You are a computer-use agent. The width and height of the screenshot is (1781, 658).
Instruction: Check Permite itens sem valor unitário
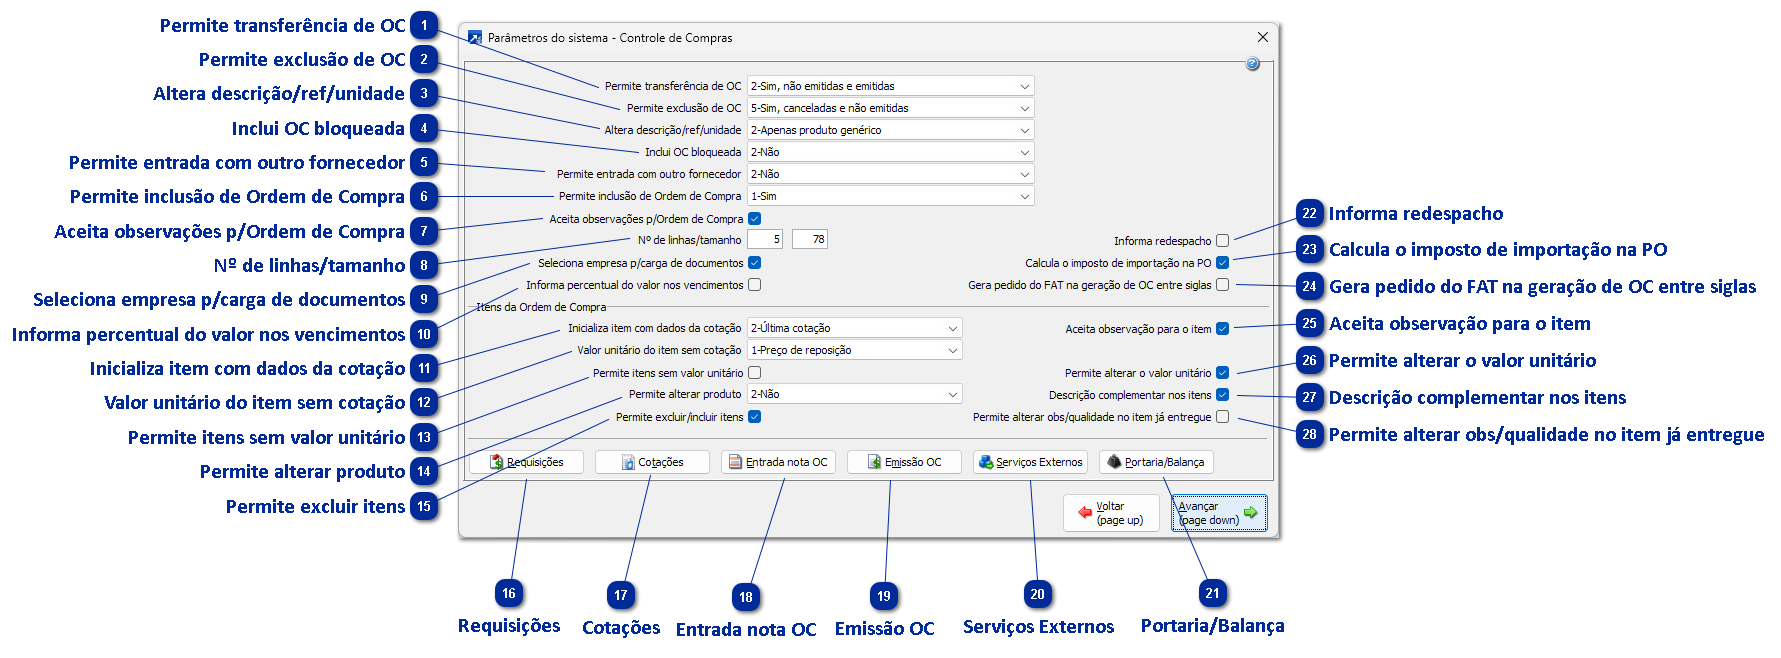(x=755, y=373)
